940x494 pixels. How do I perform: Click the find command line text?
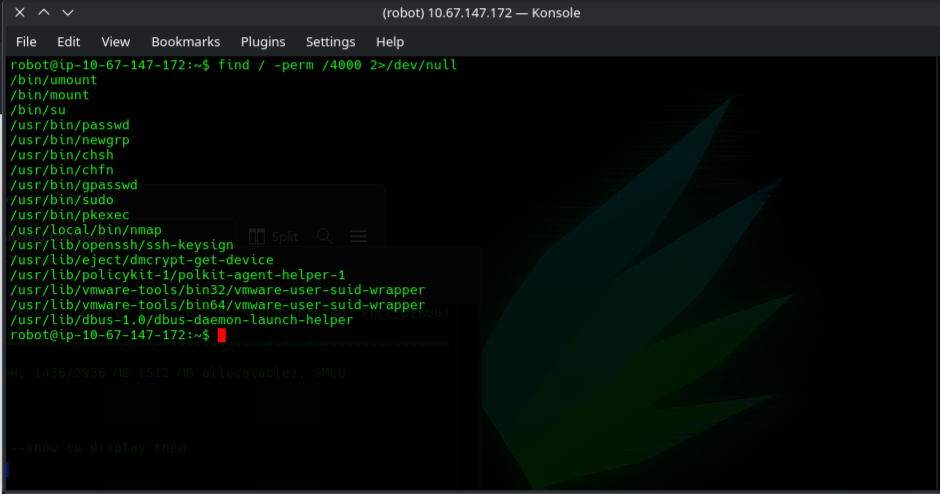[337, 65]
